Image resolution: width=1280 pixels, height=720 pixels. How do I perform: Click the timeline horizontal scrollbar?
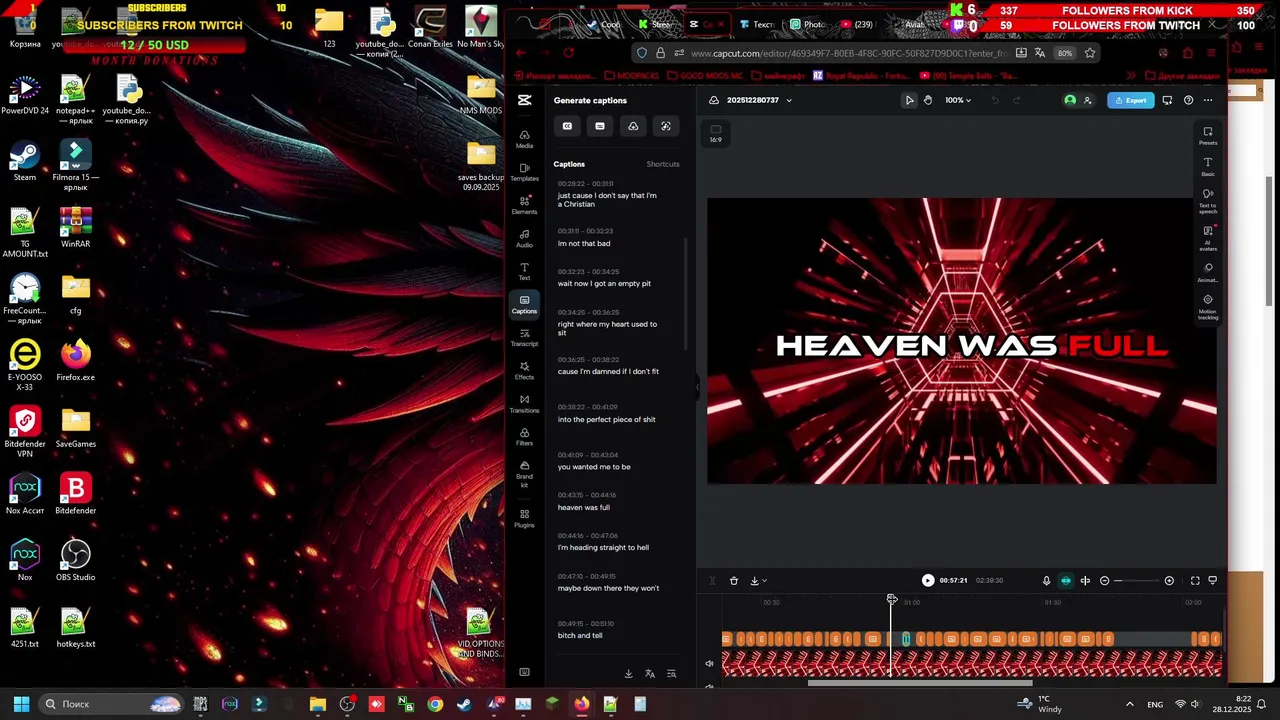click(x=920, y=684)
